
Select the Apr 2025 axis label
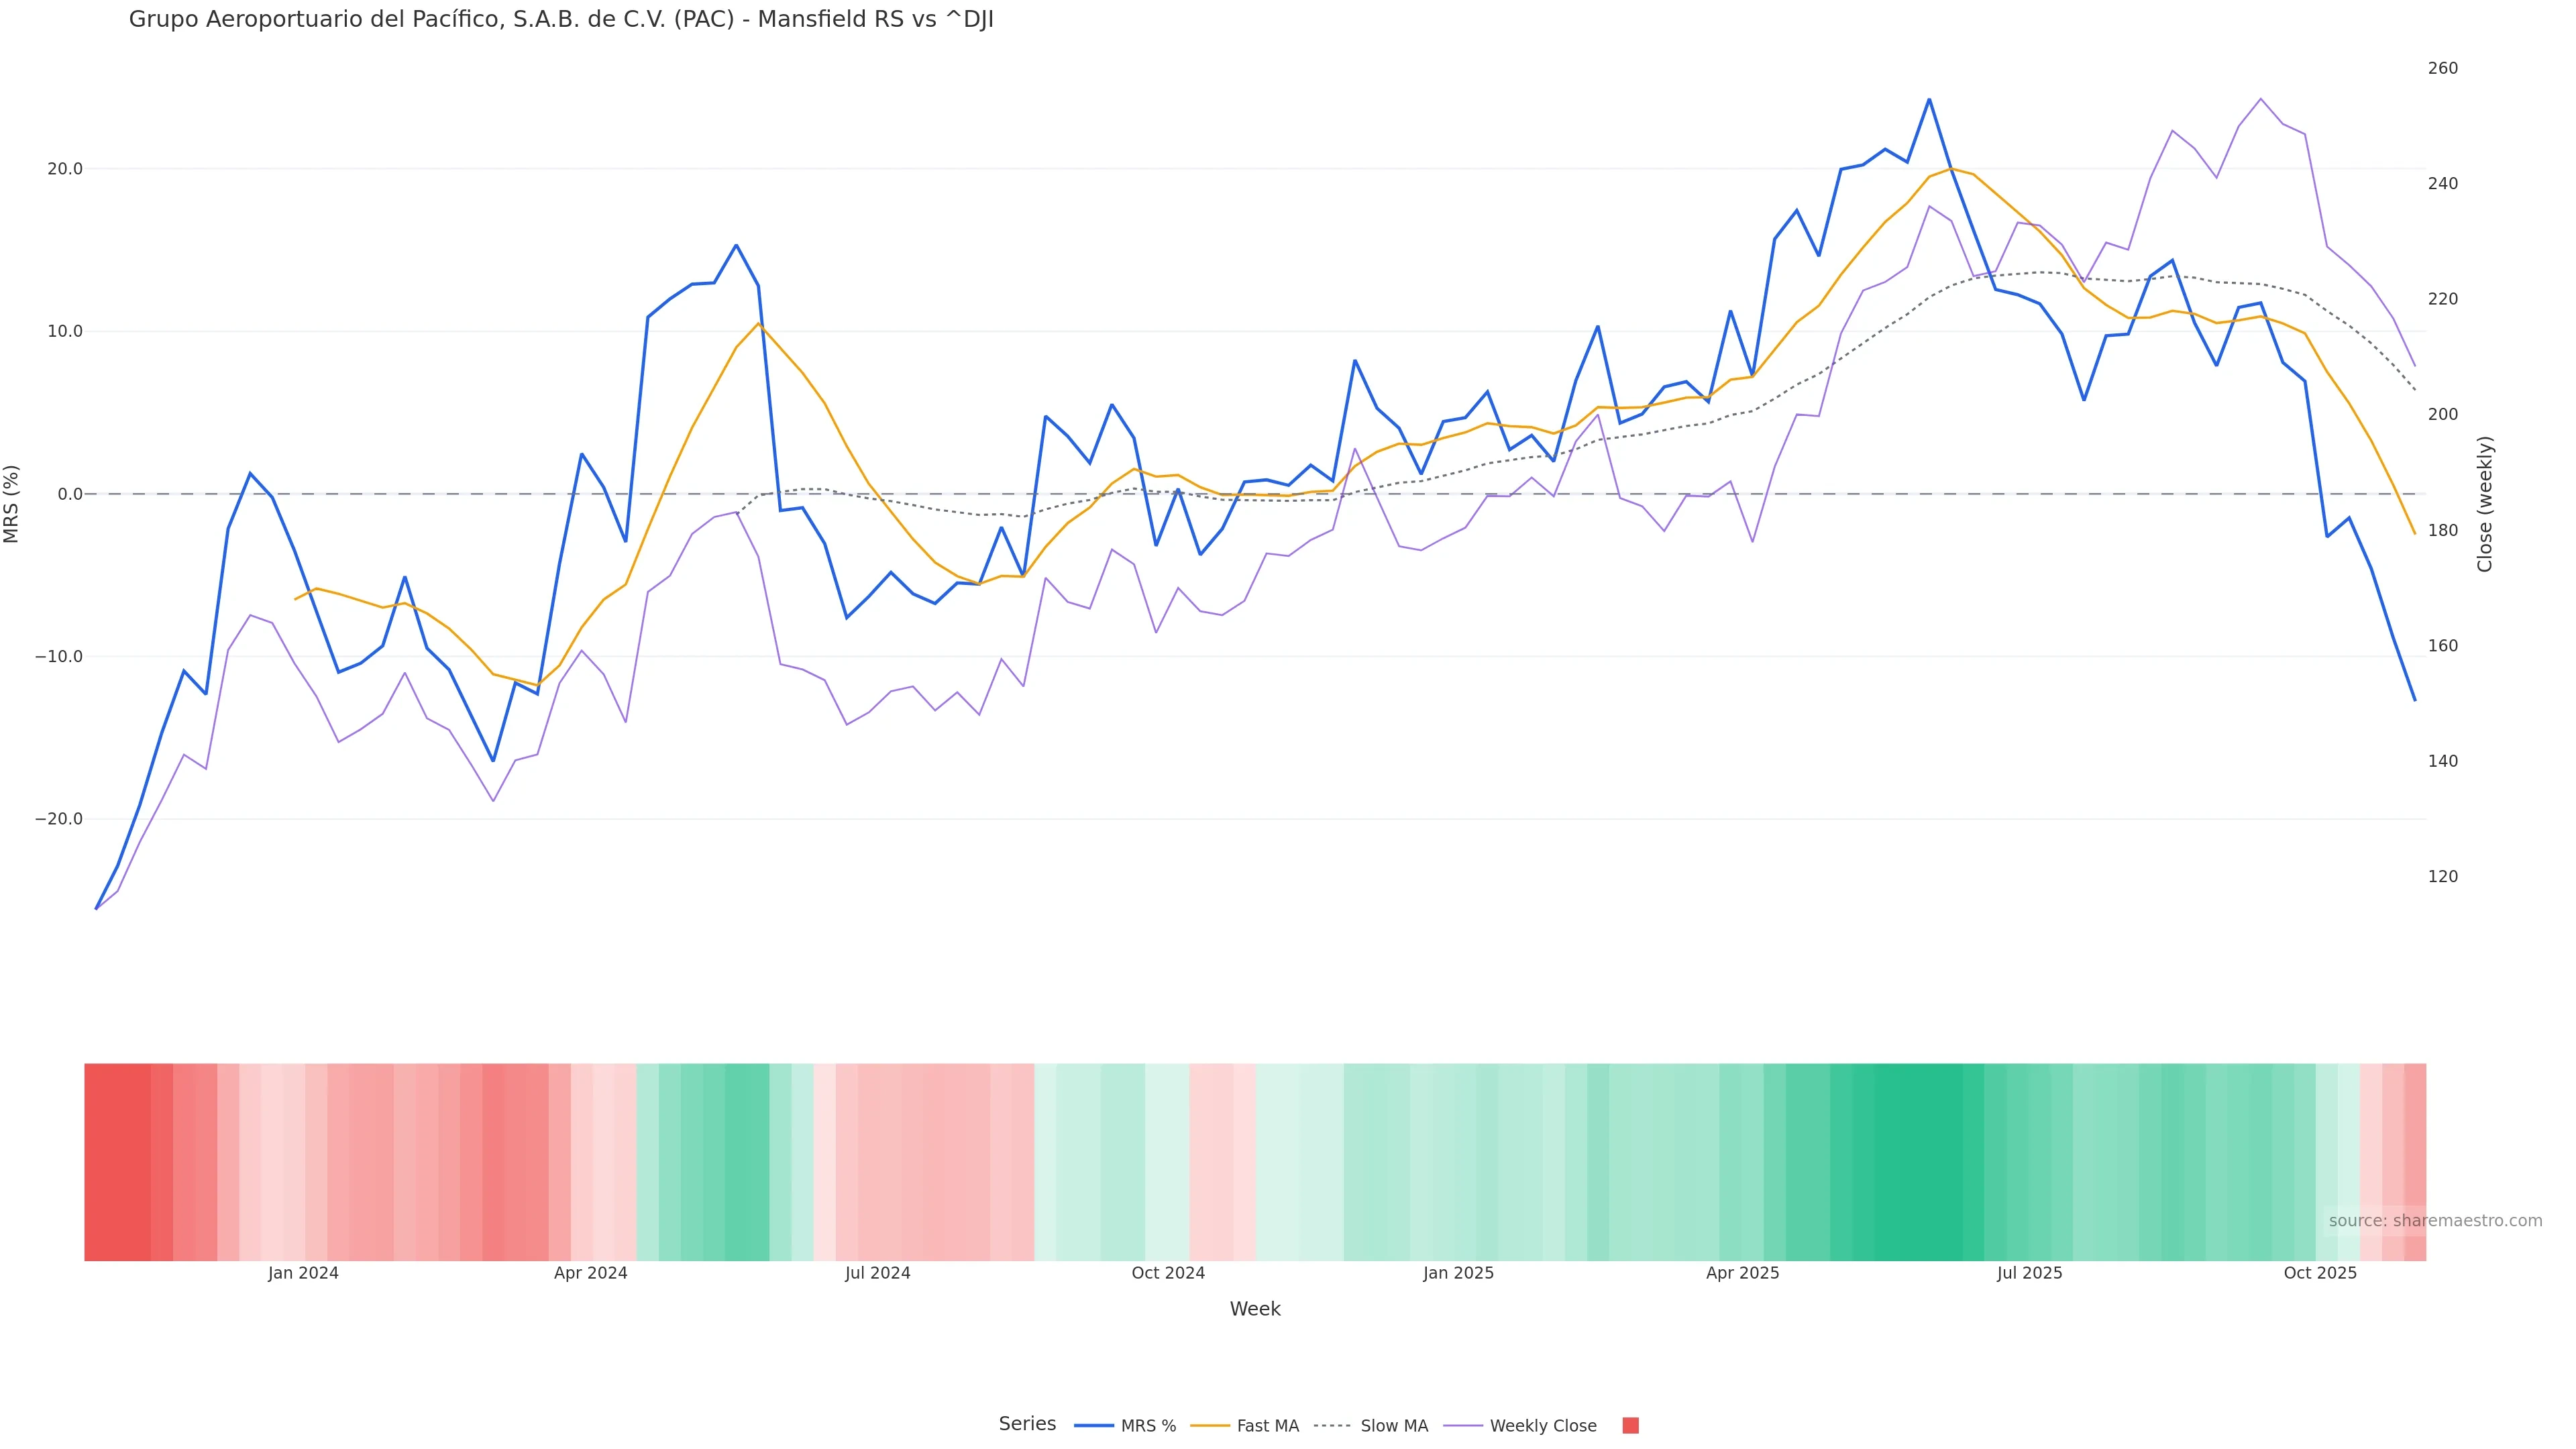(1742, 1273)
